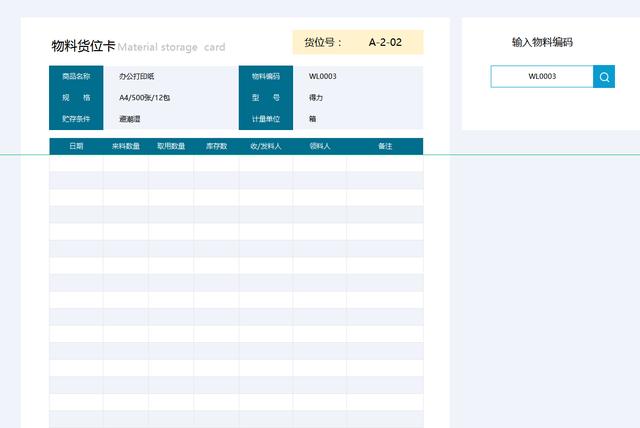640x428 pixels.
Task: Select the 备注 column header
Action: [385, 146]
